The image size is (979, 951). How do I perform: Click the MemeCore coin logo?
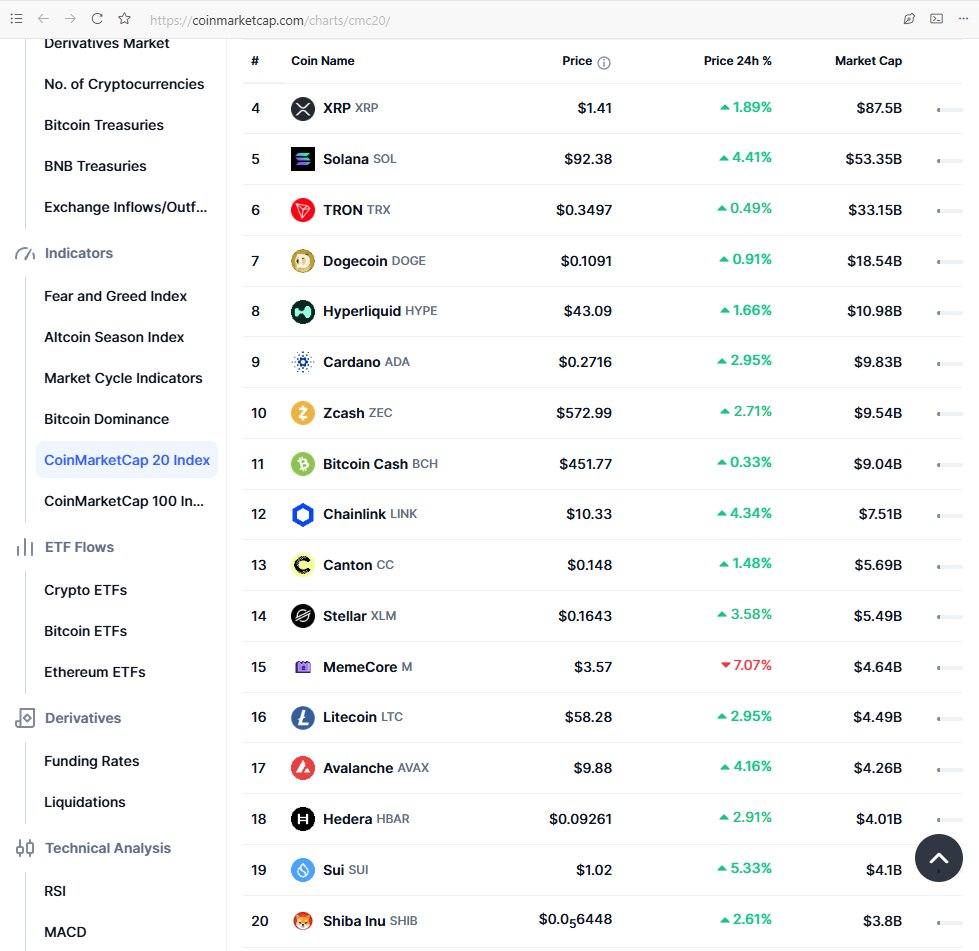pos(303,667)
